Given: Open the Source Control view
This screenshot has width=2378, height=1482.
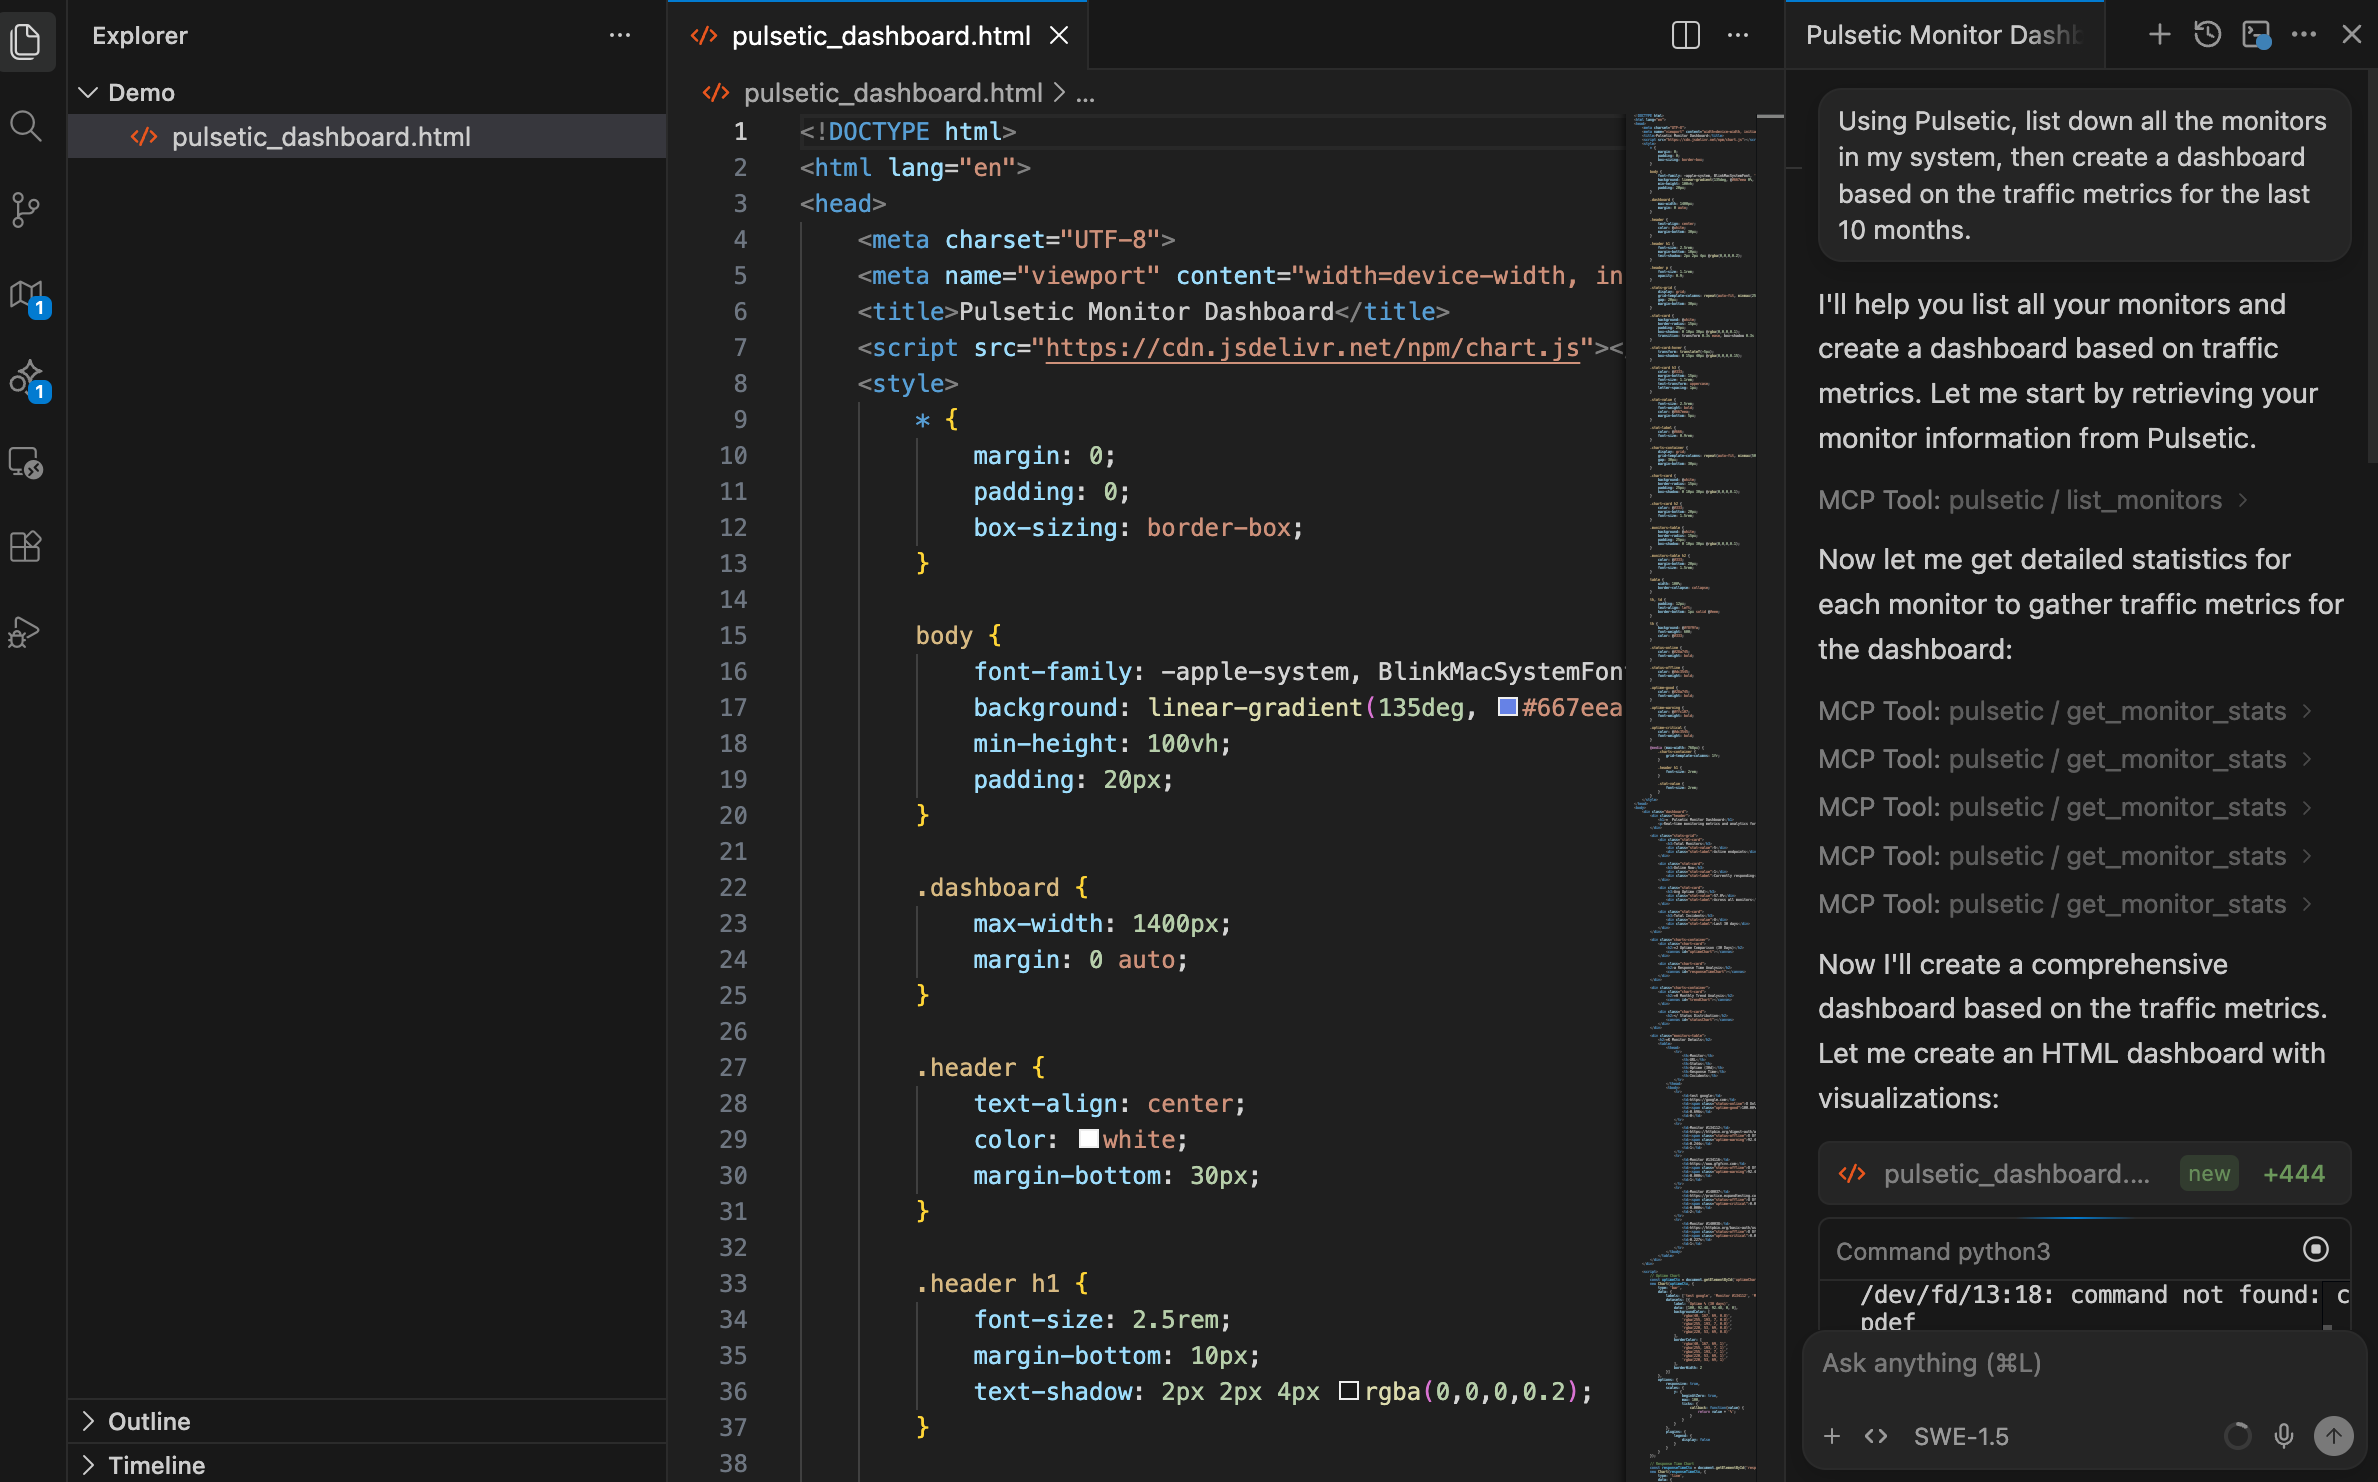Looking at the screenshot, I should (x=27, y=210).
